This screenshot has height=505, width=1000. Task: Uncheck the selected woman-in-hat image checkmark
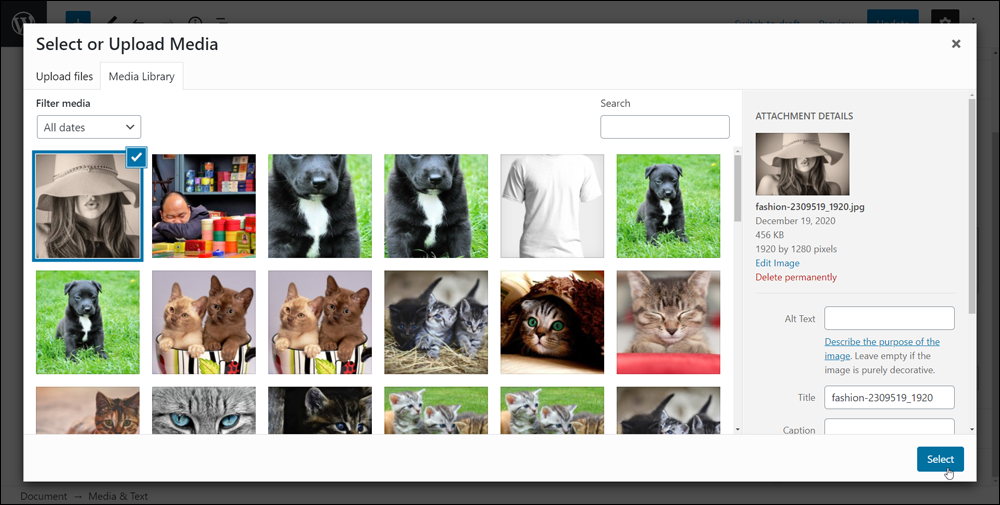click(x=136, y=157)
